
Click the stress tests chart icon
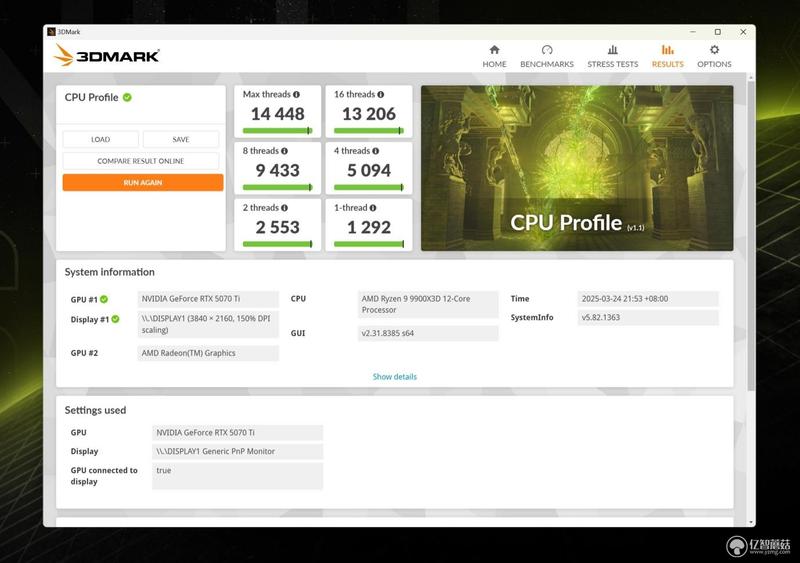[x=613, y=50]
